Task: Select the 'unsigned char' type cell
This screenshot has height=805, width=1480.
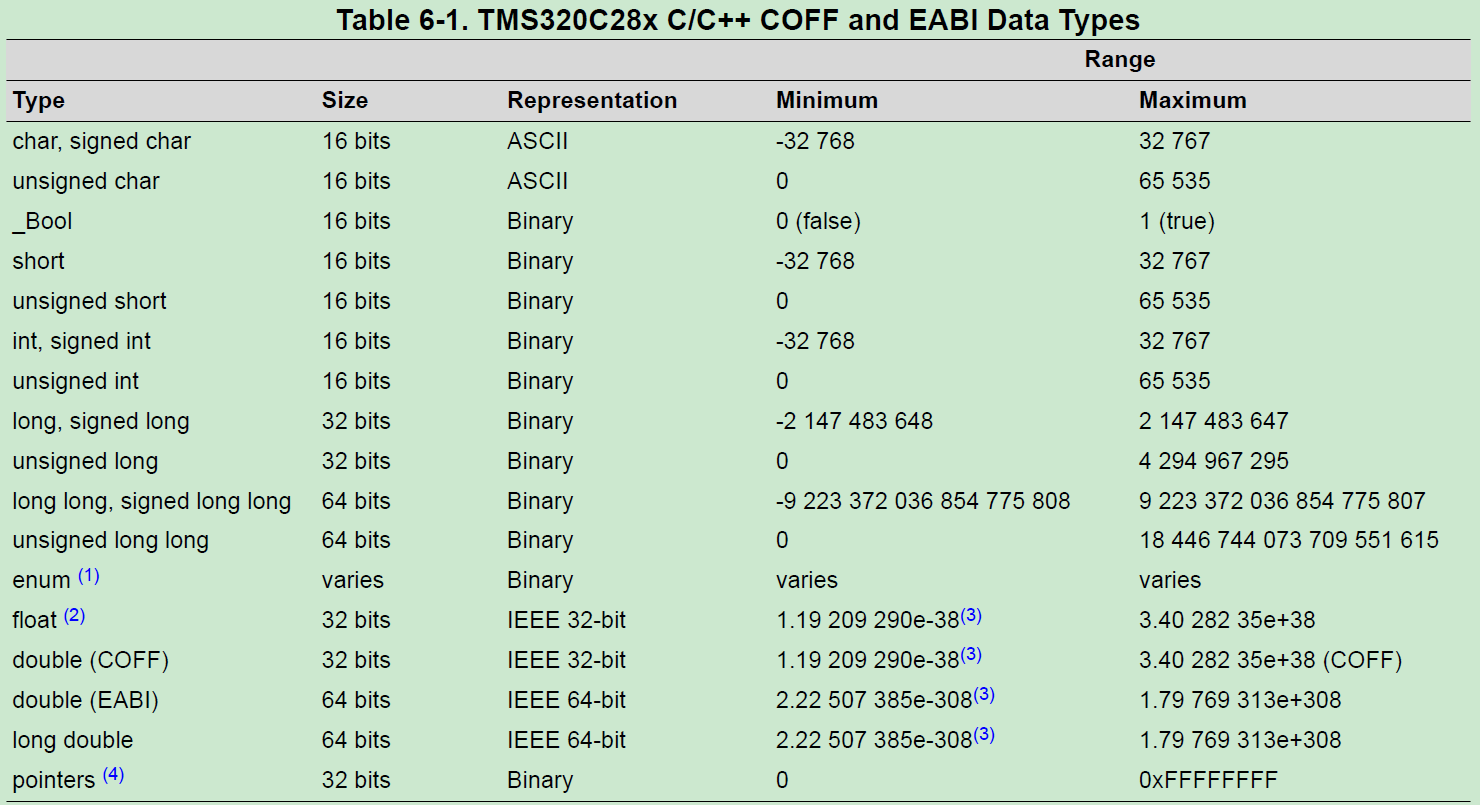Action: click(86, 181)
